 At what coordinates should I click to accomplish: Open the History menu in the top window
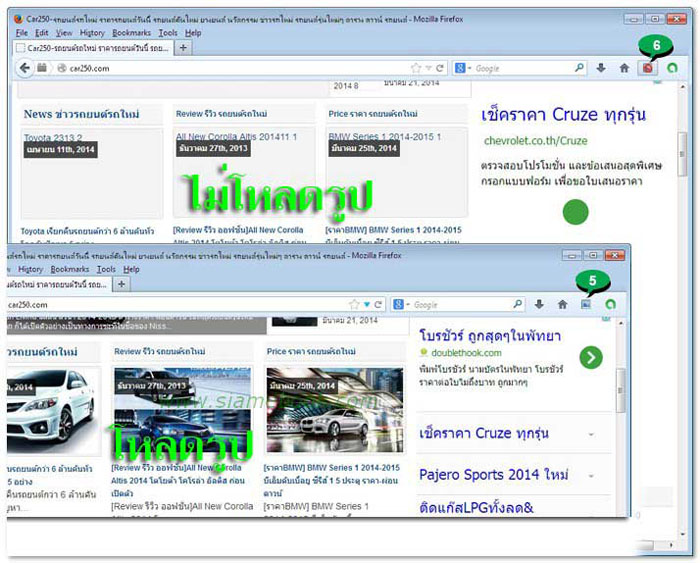(x=92, y=33)
